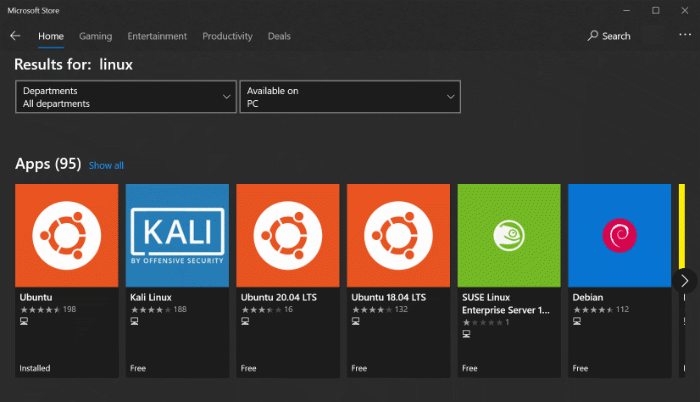Open the Ubuntu 20.04 LTS title
The image size is (700, 402).
[x=279, y=297]
